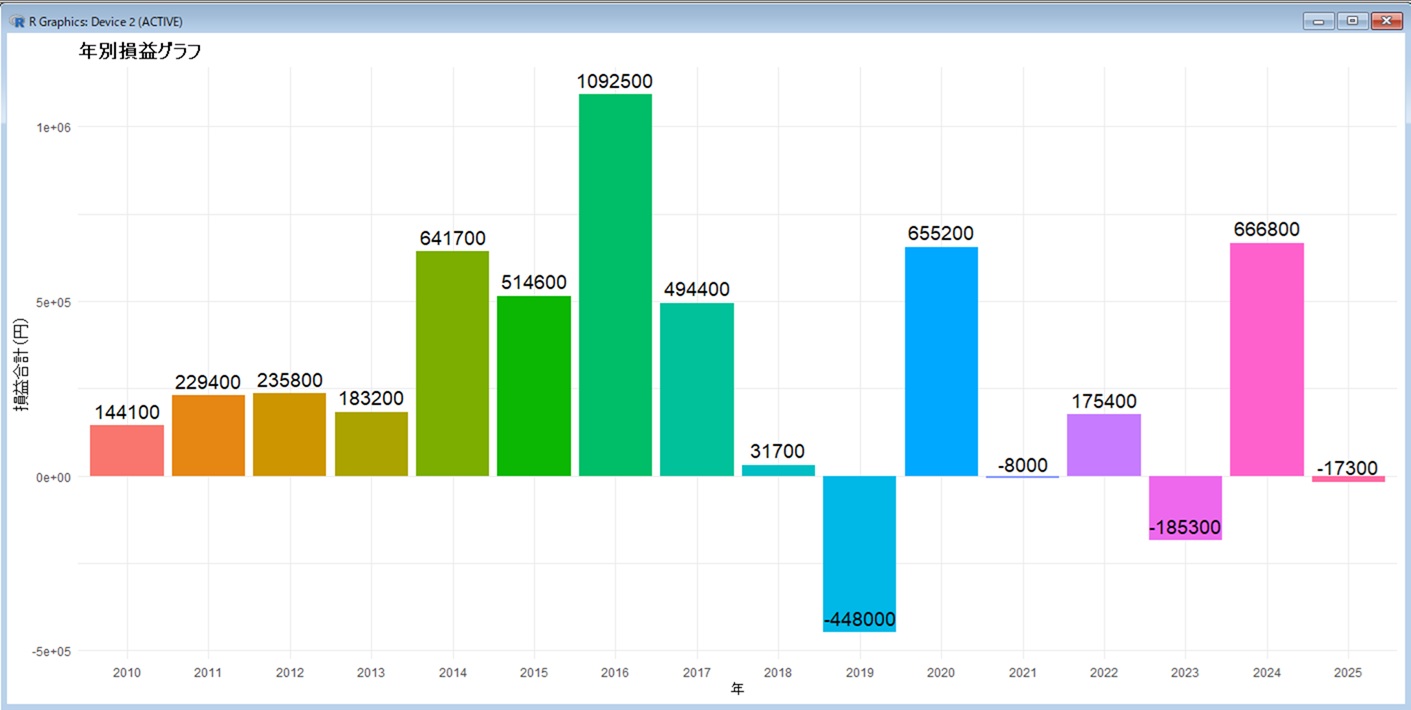Click the teal bar for 2017

click(696, 389)
